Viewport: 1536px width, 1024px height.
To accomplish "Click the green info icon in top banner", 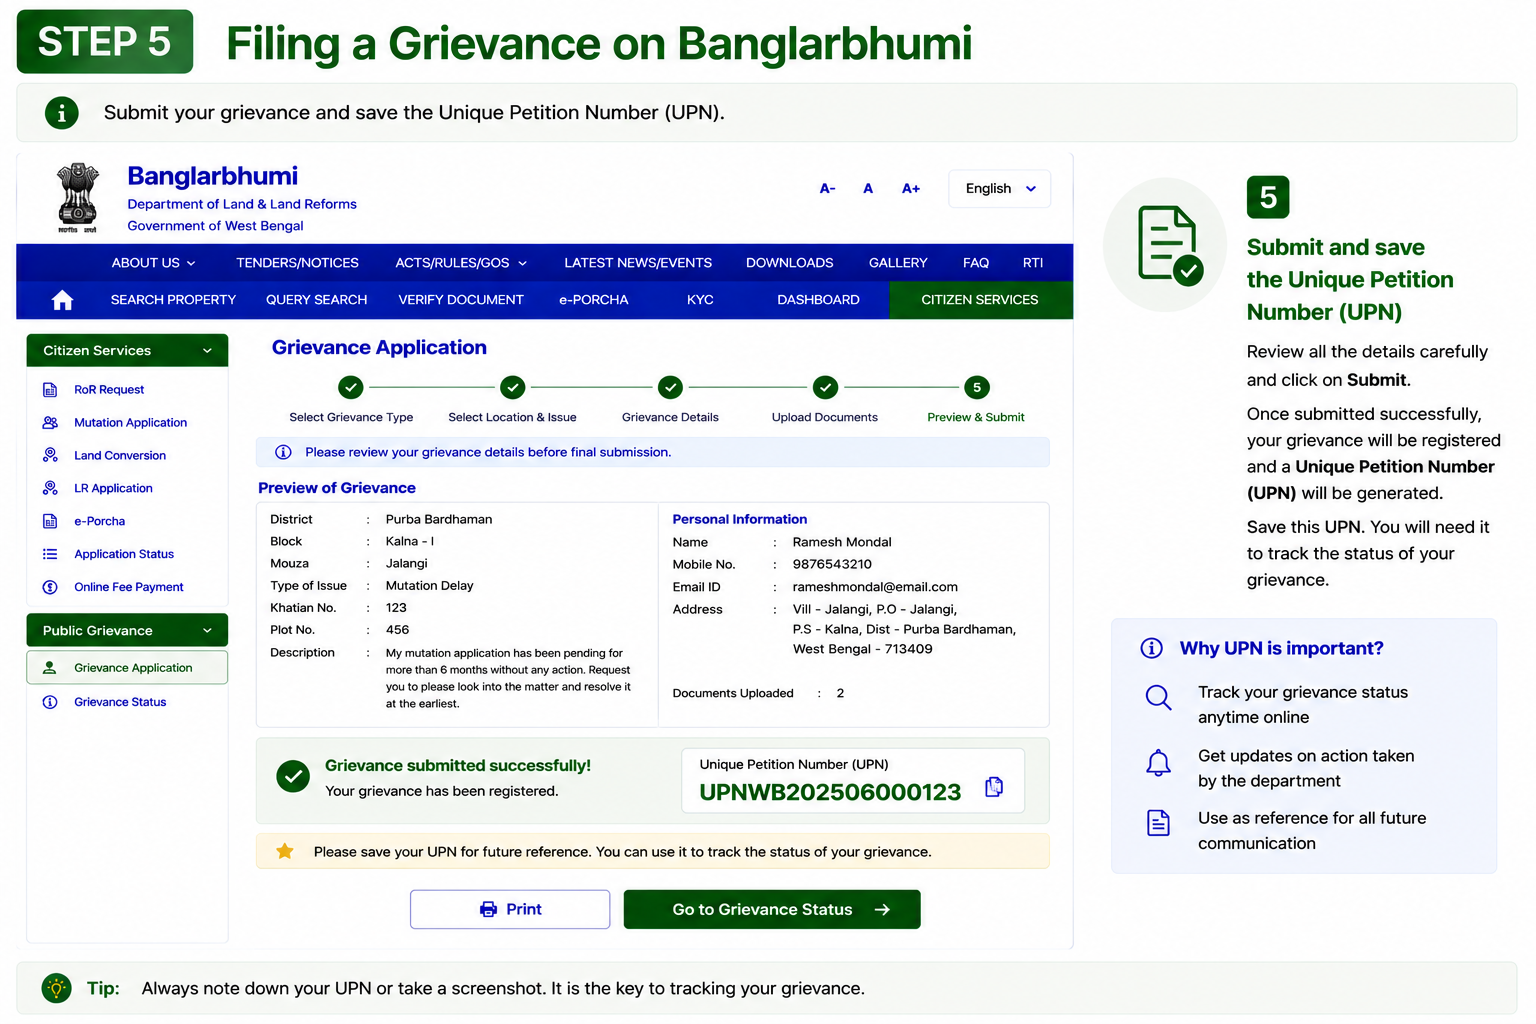I will click(x=62, y=113).
